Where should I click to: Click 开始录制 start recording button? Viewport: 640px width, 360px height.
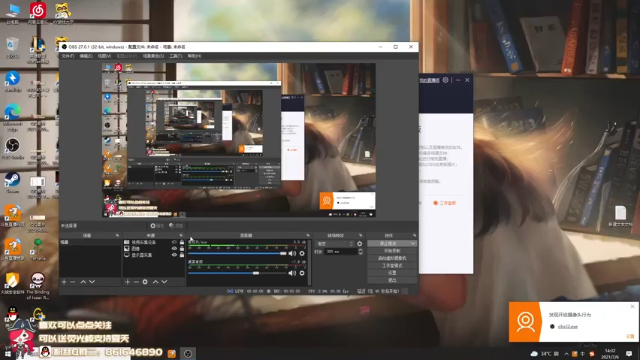tap(392, 251)
